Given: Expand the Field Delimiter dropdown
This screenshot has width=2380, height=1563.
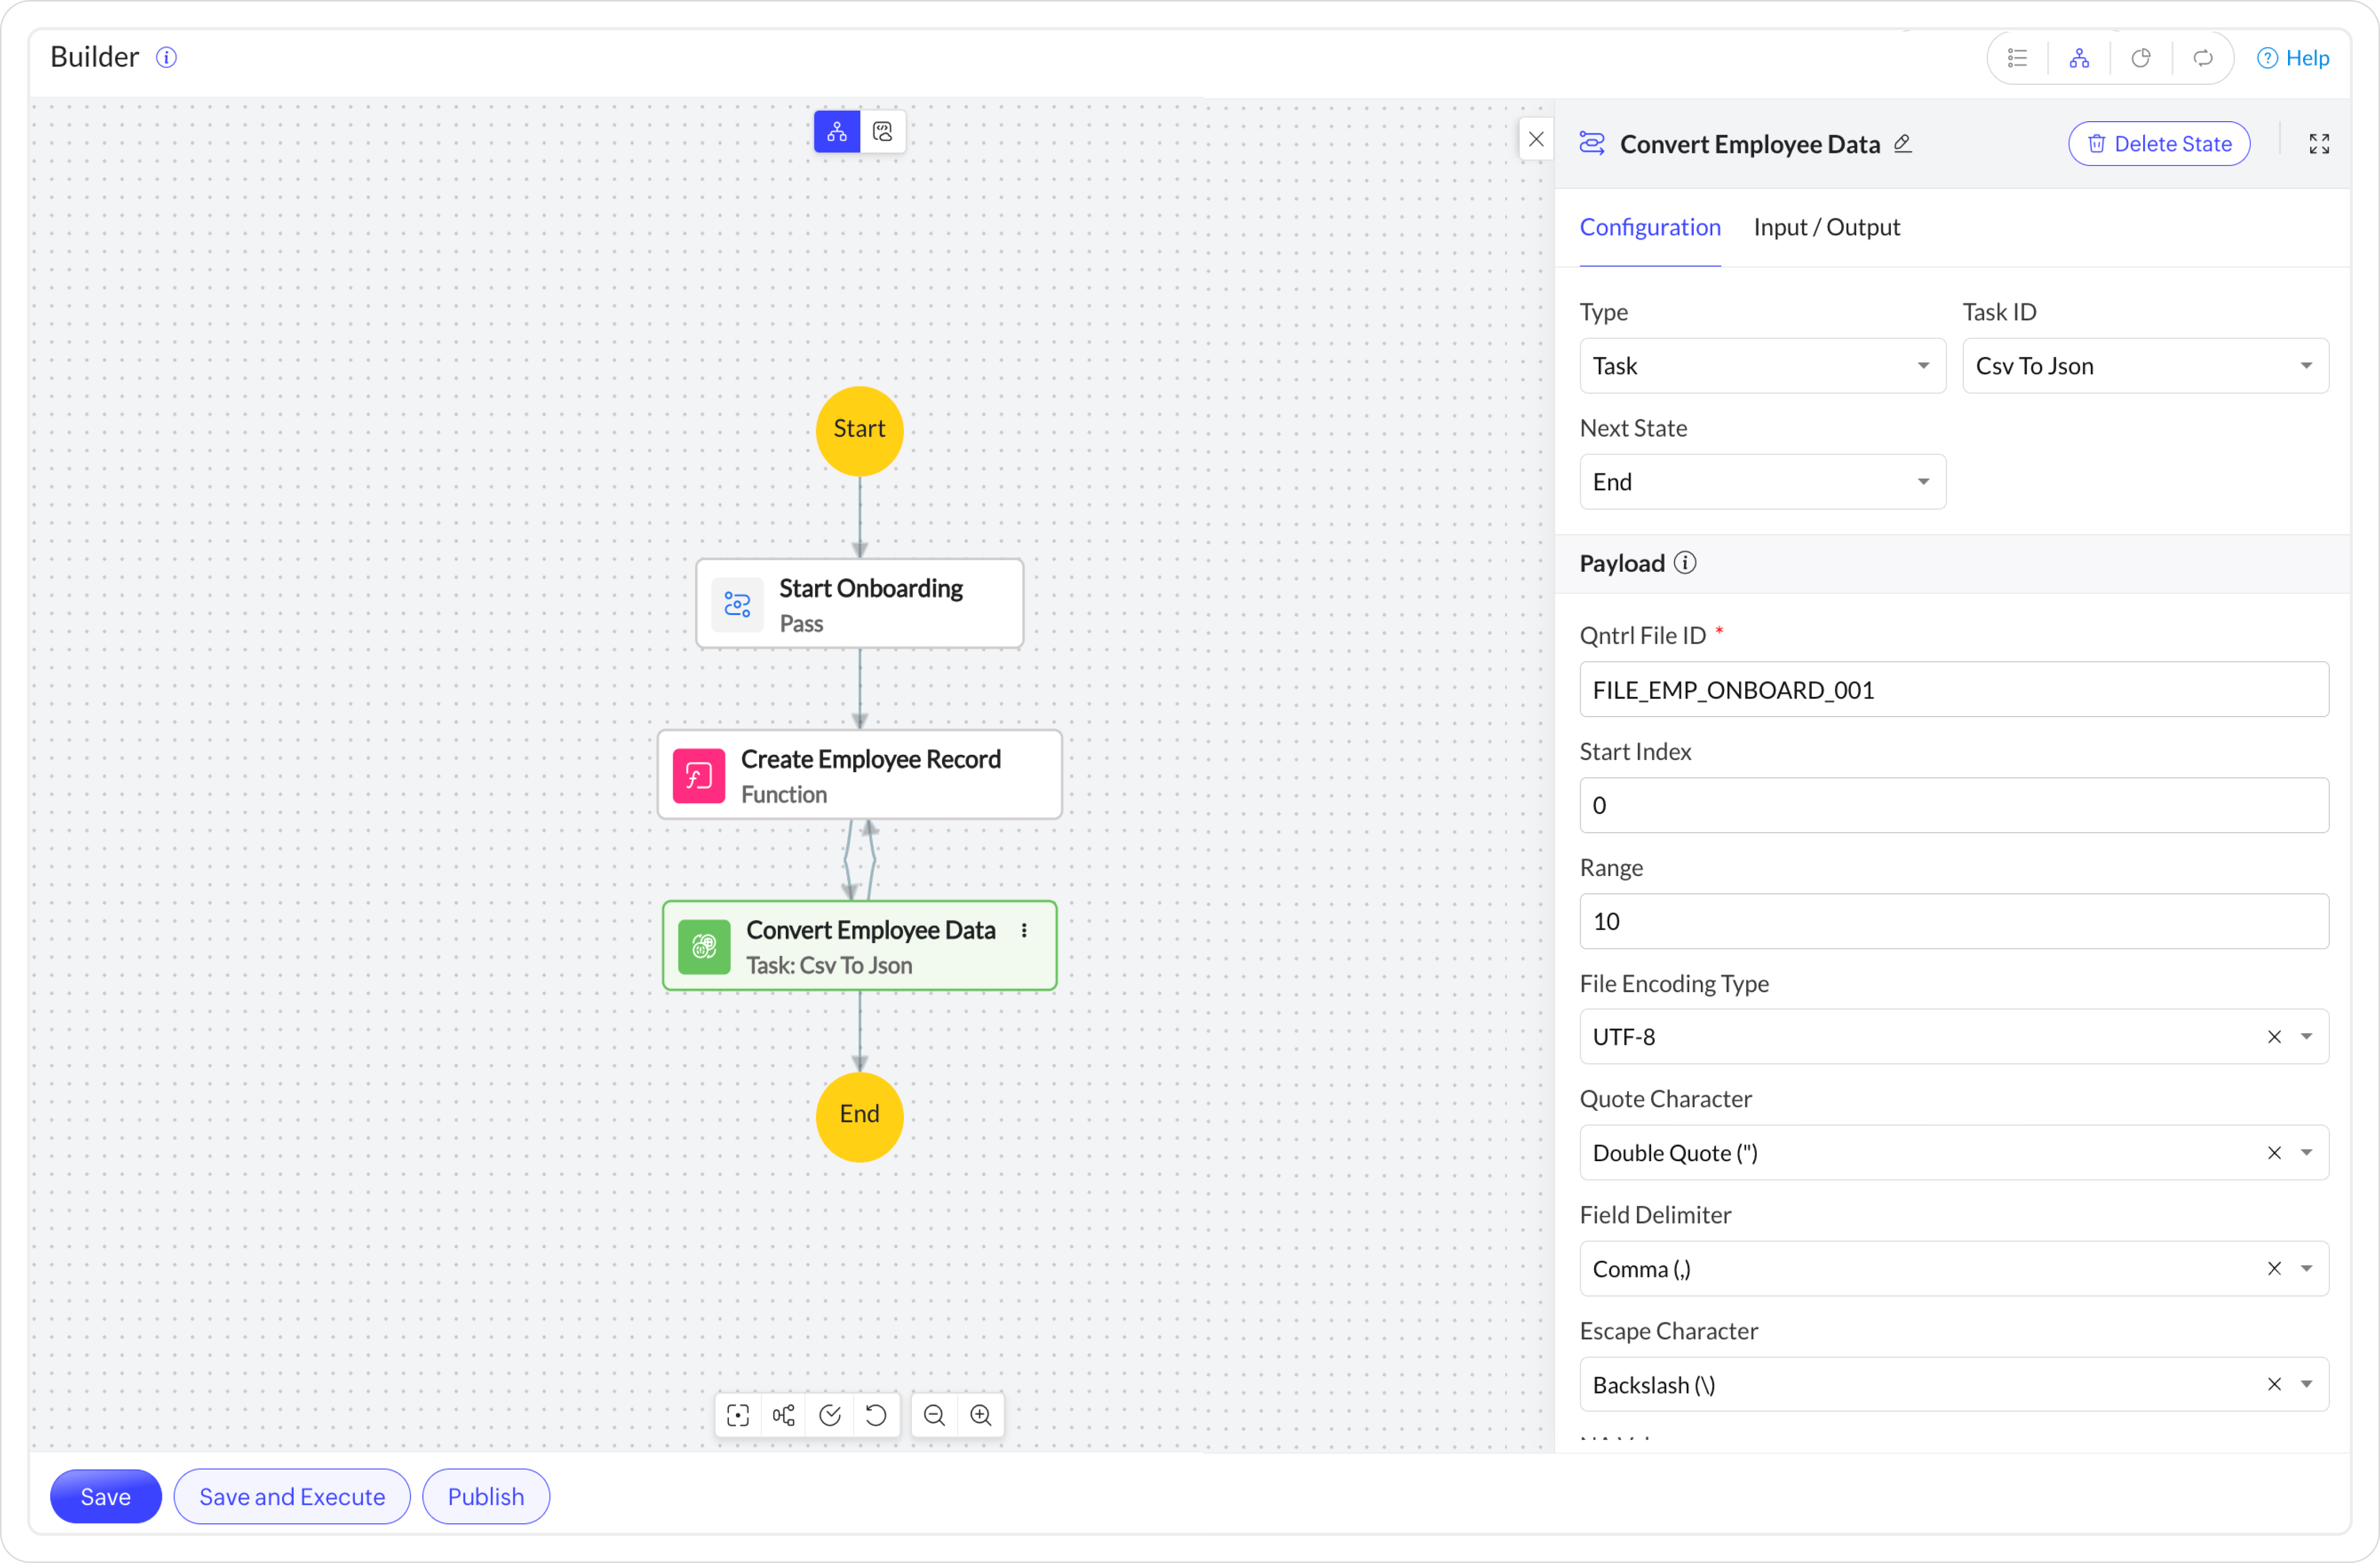Looking at the screenshot, I should pos(2306,1269).
